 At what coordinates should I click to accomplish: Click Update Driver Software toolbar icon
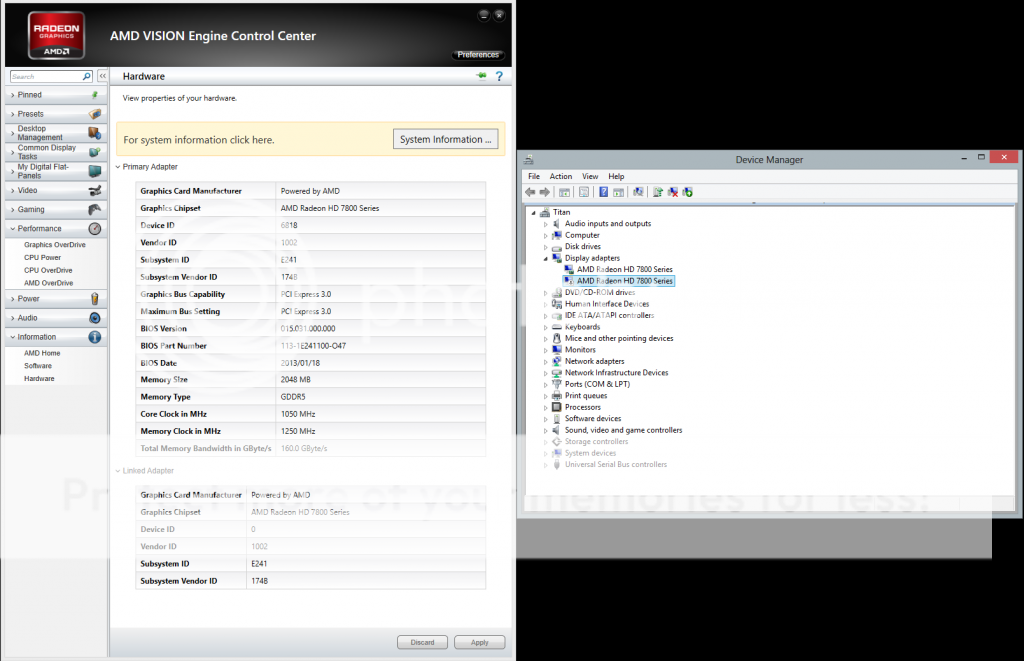658,192
